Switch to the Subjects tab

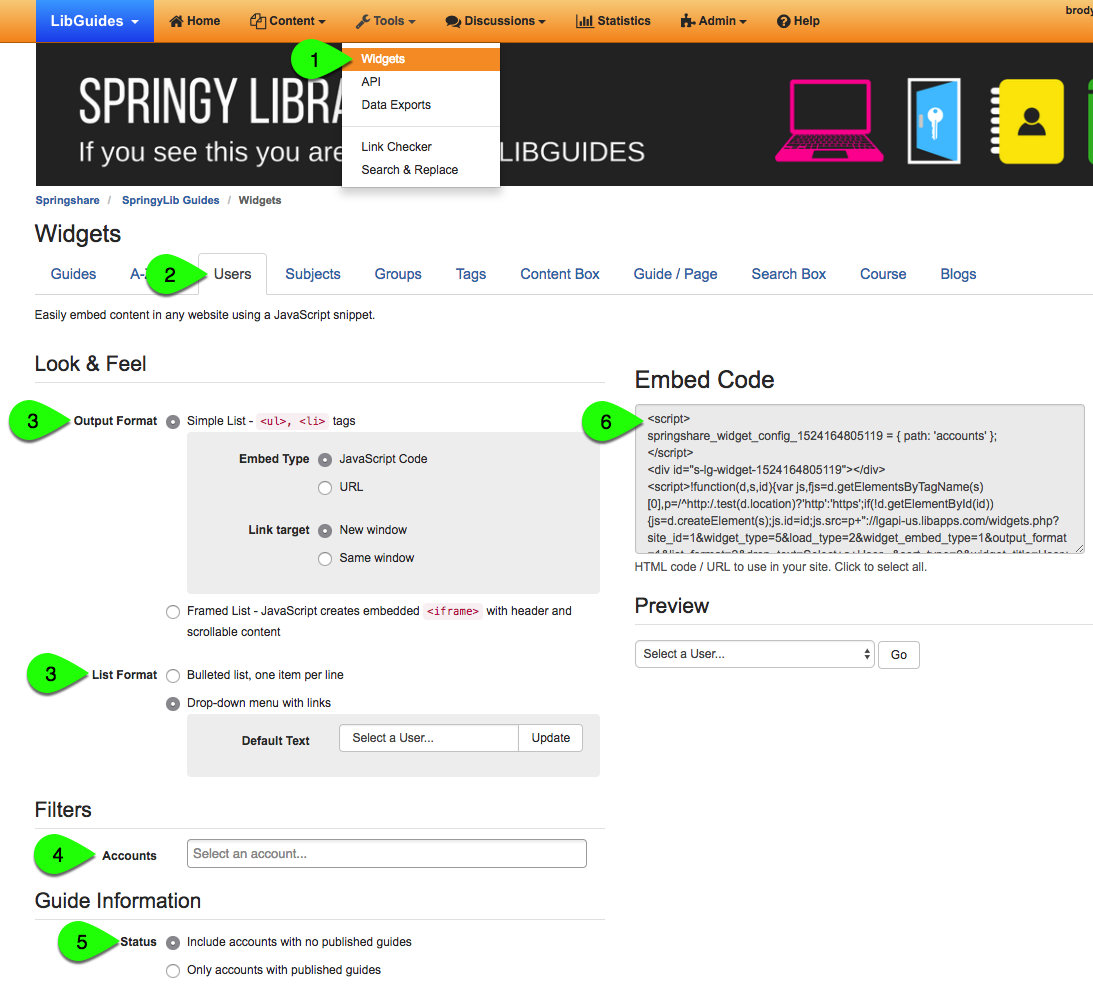(x=312, y=275)
